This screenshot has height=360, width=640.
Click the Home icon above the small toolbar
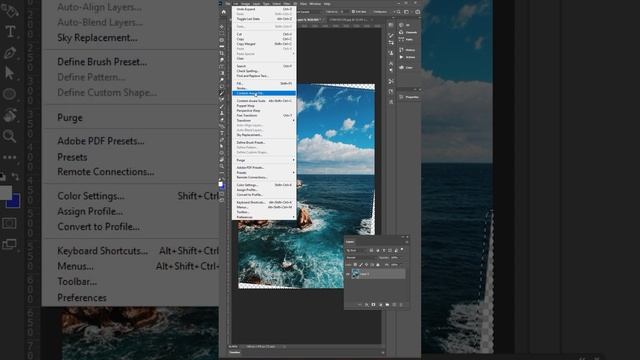[224, 12]
